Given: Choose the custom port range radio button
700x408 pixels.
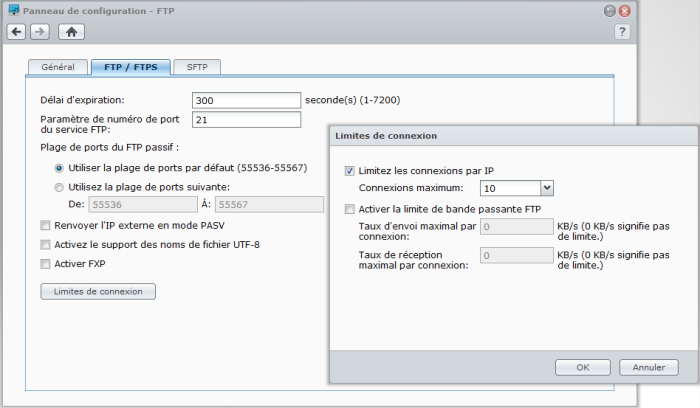Looking at the screenshot, I should pos(60,186).
